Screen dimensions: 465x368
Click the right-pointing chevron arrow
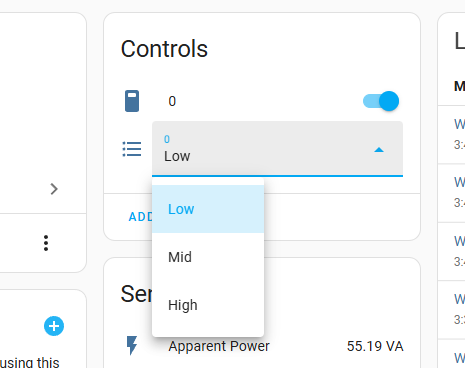point(54,189)
